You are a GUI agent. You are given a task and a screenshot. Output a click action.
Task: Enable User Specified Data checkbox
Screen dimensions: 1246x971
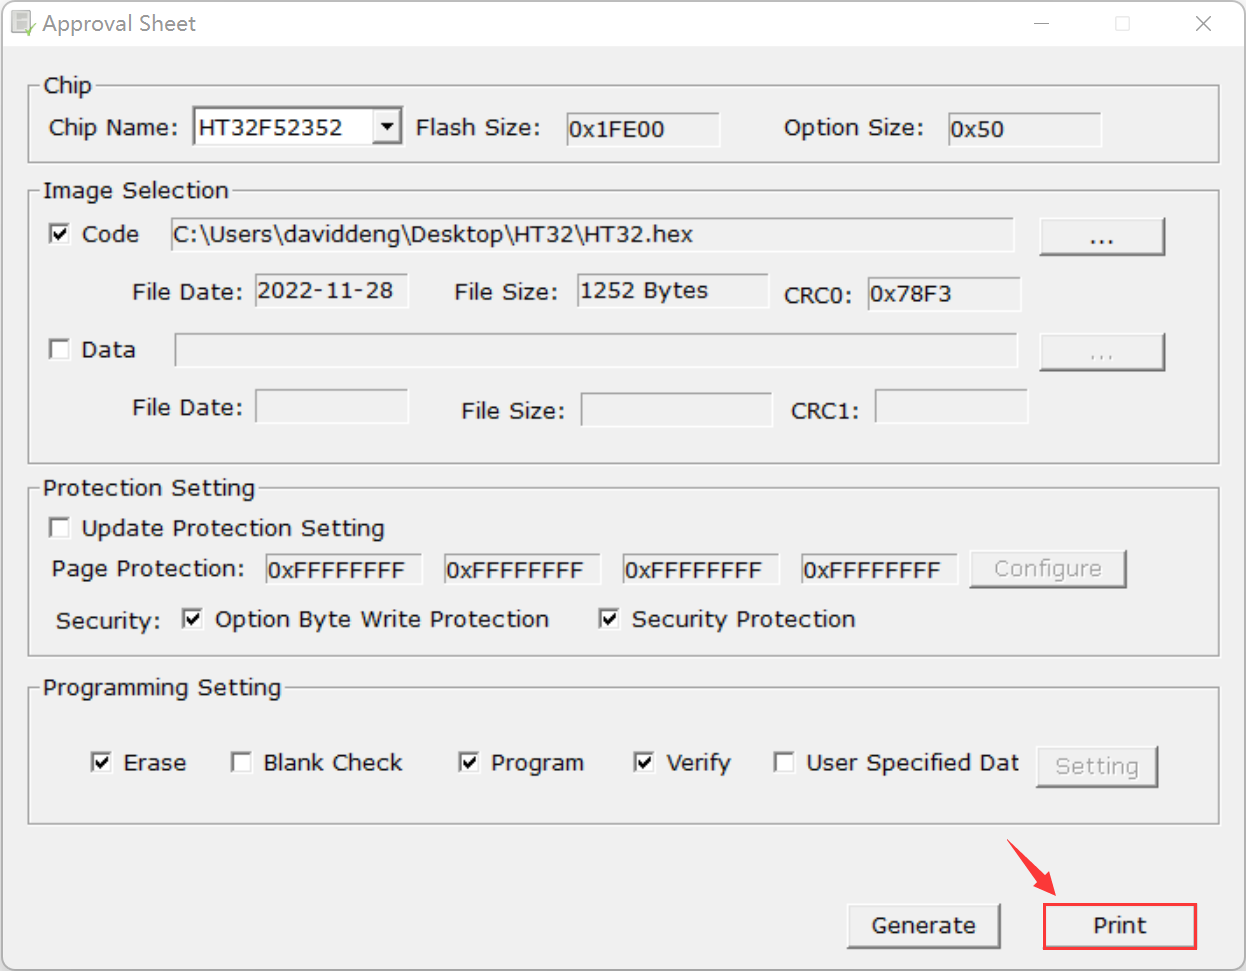pyautogui.click(x=784, y=763)
